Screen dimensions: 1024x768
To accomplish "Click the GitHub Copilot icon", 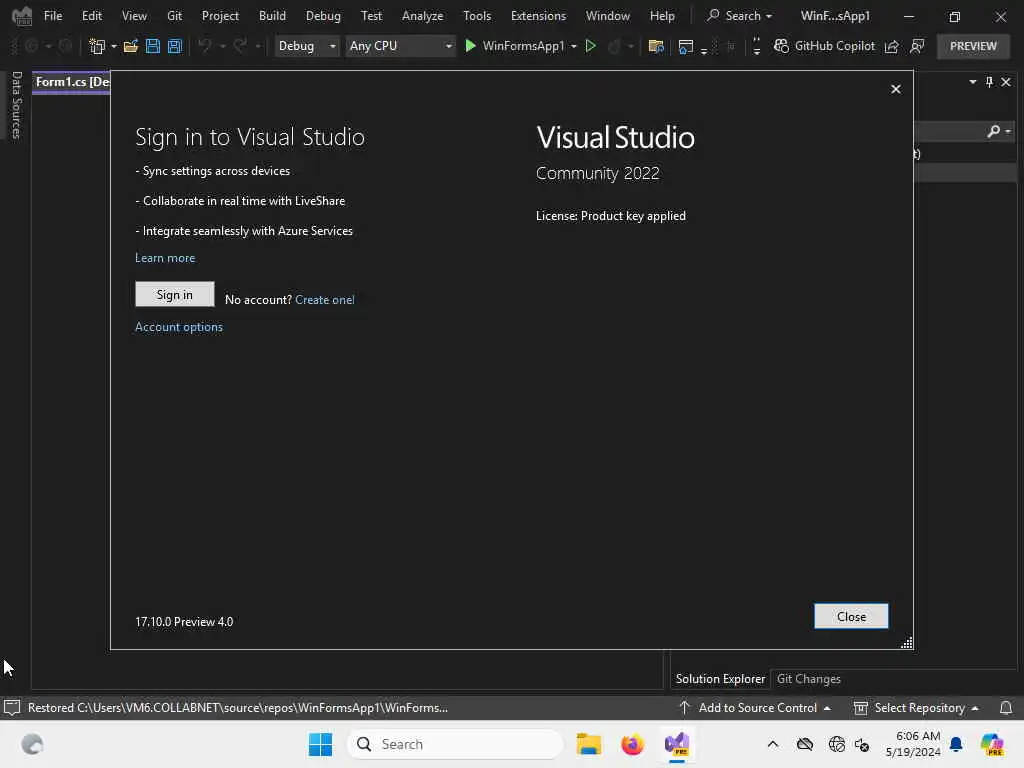I will pos(781,46).
